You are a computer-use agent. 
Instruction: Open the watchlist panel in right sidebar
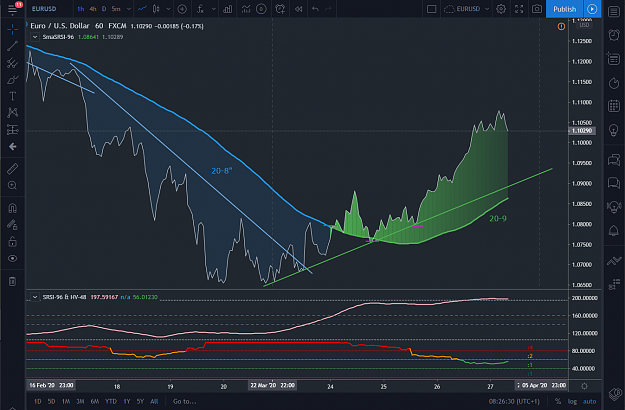[x=614, y=12]
